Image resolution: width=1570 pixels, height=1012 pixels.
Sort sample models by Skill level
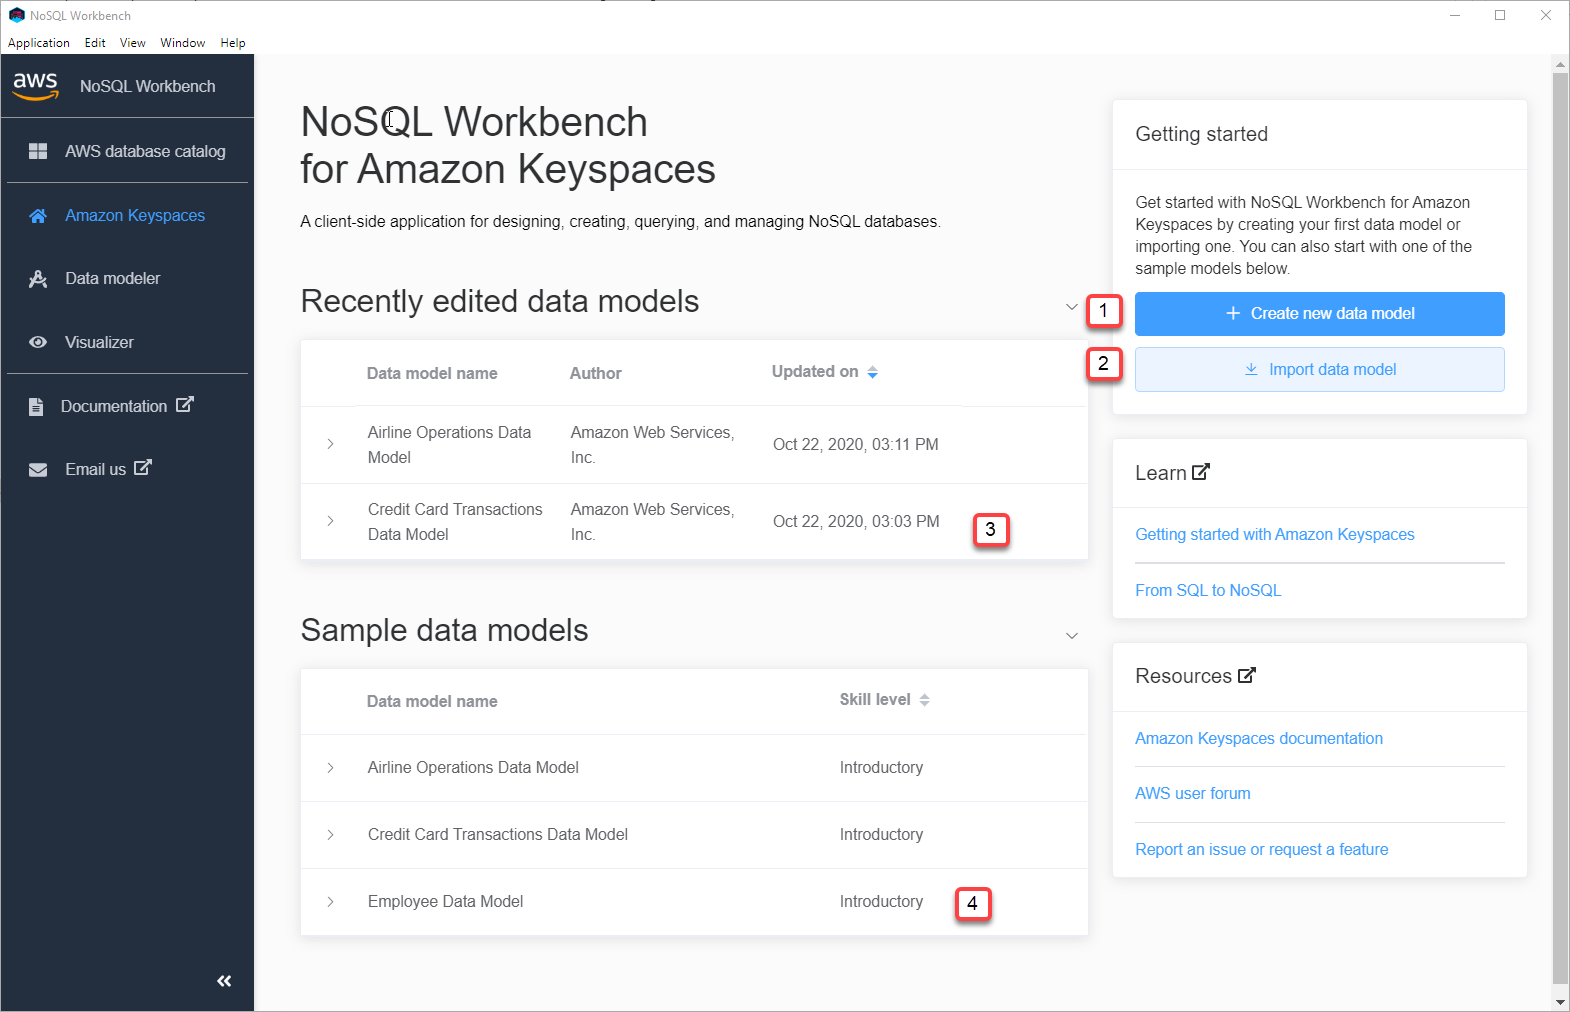click(924, 700)
